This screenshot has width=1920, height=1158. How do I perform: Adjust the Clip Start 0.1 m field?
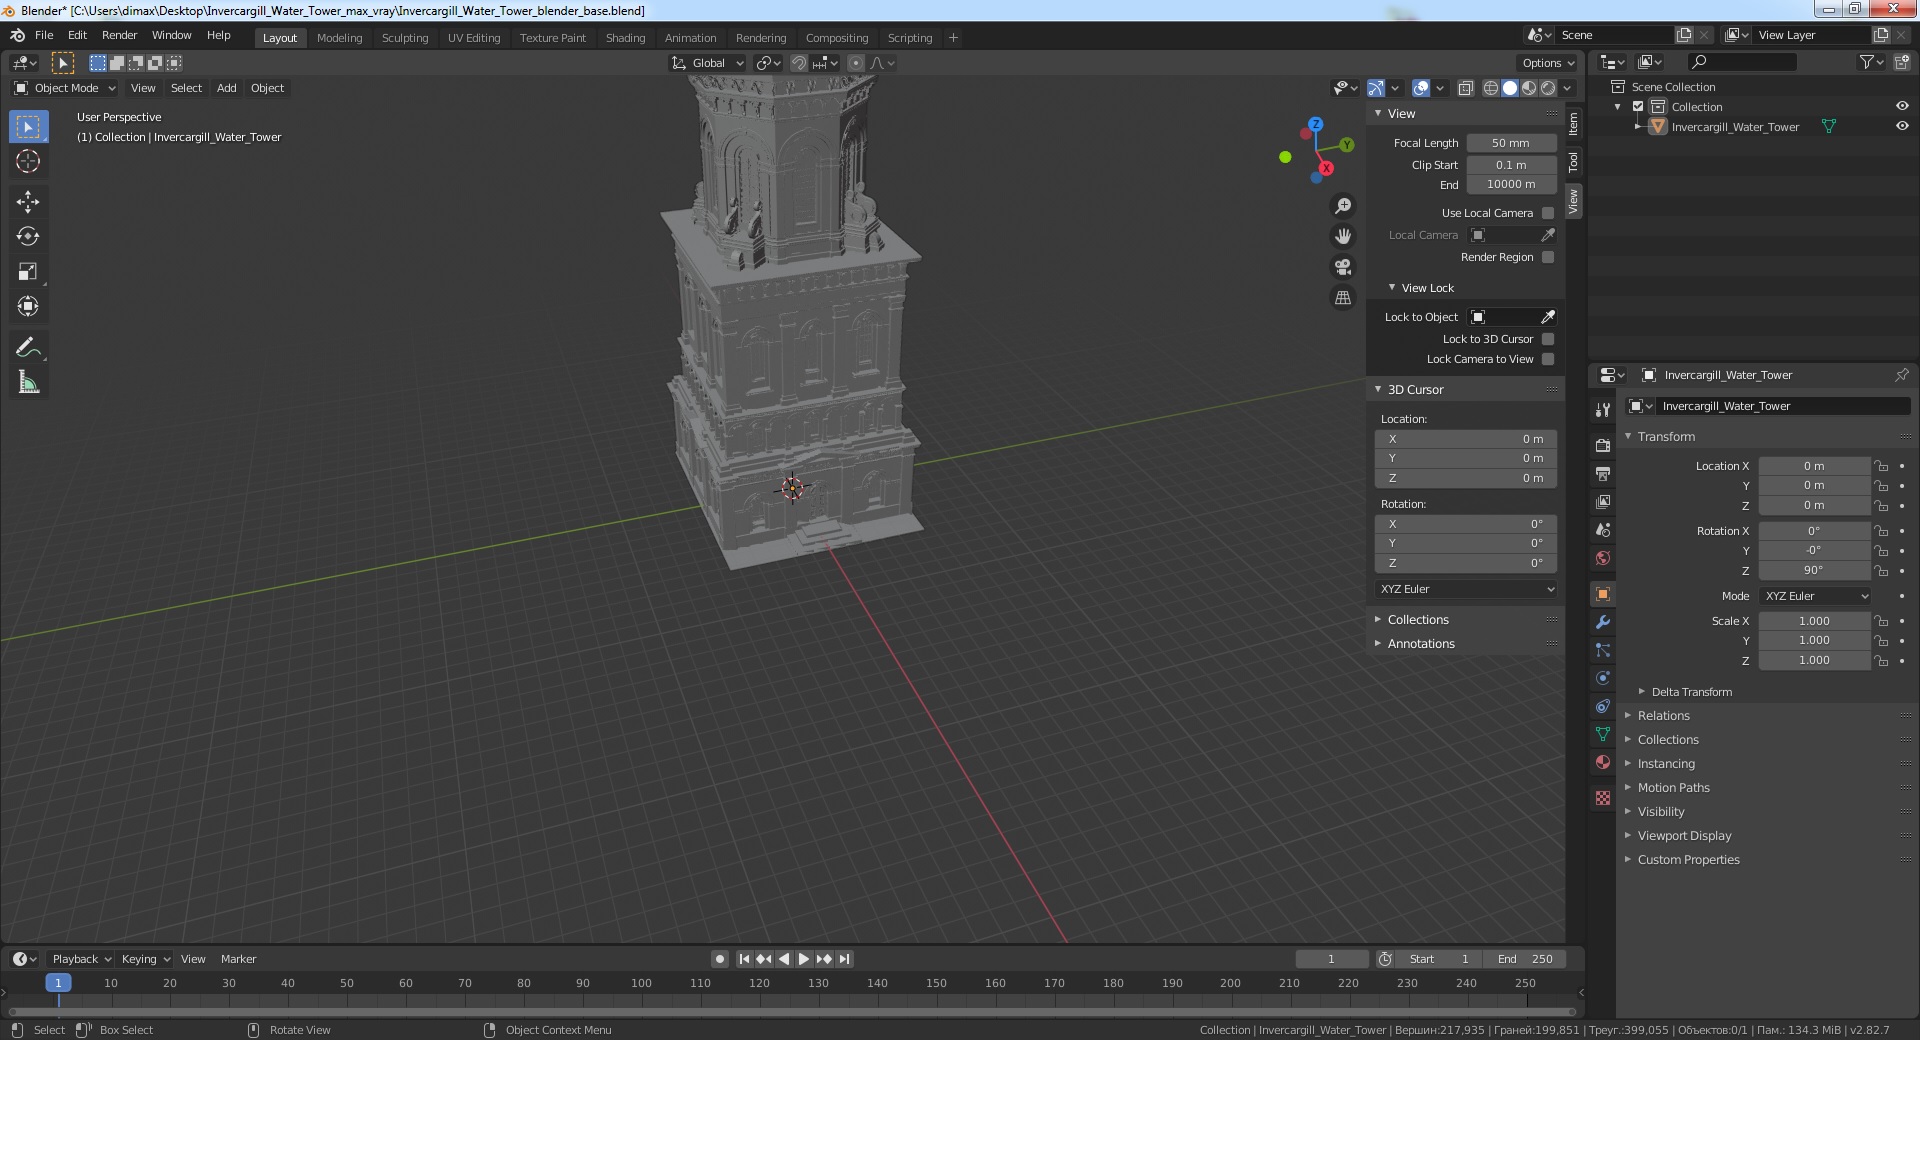(x=1511, y=165)
